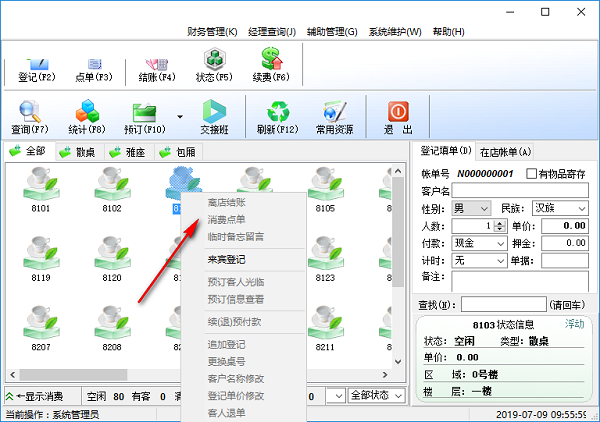Switch to the 散桌 table tab

point(80,152)
